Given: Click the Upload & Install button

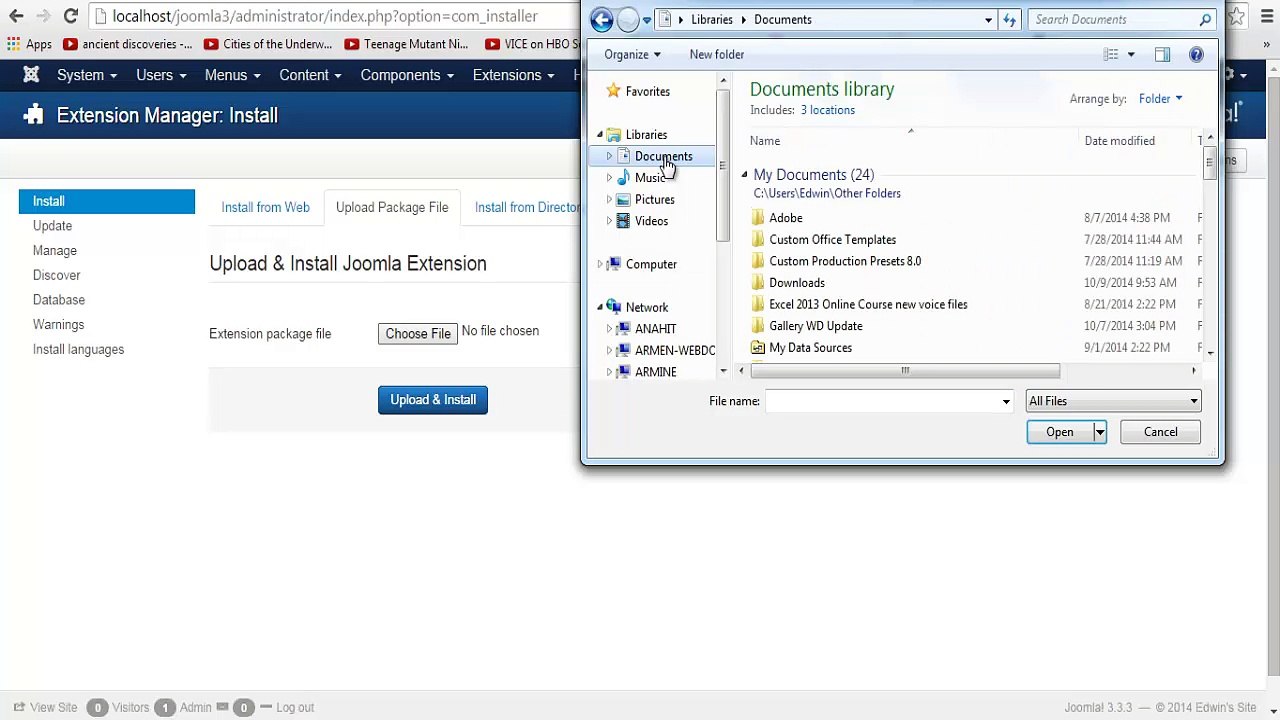Looking at the screenshot, I should pyautogui.click(x=433, y=400).
